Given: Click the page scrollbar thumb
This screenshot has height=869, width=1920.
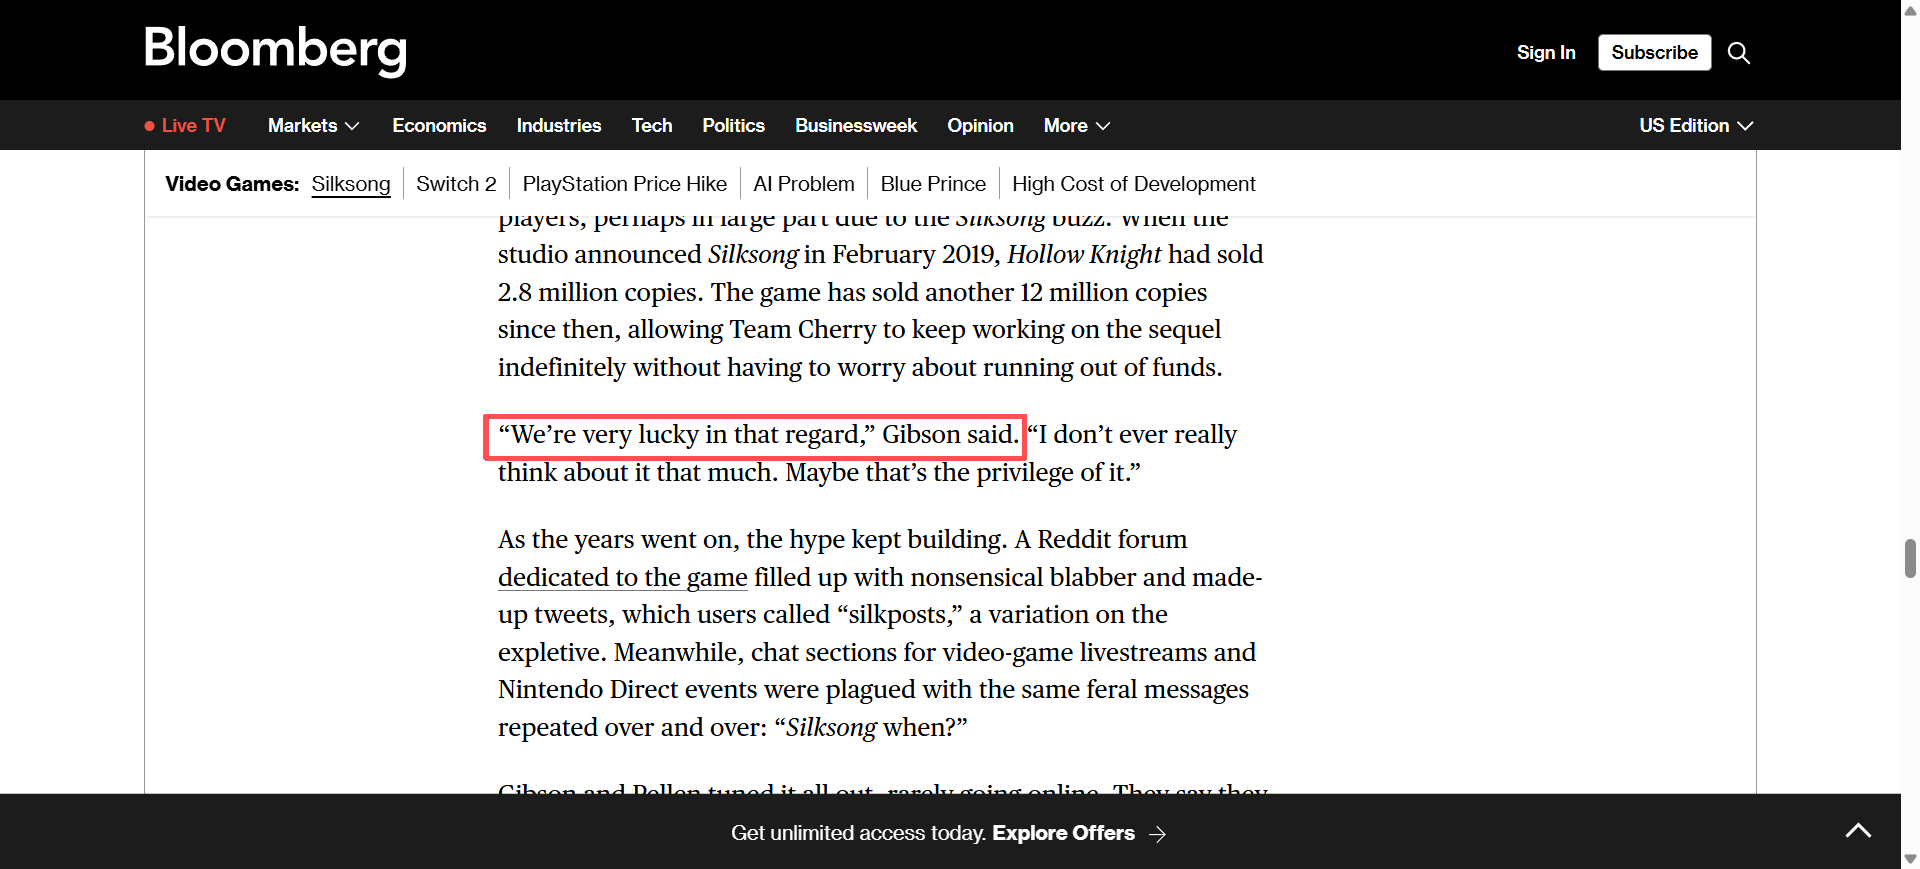Looking at the screenshot, I should point(1910,558).
